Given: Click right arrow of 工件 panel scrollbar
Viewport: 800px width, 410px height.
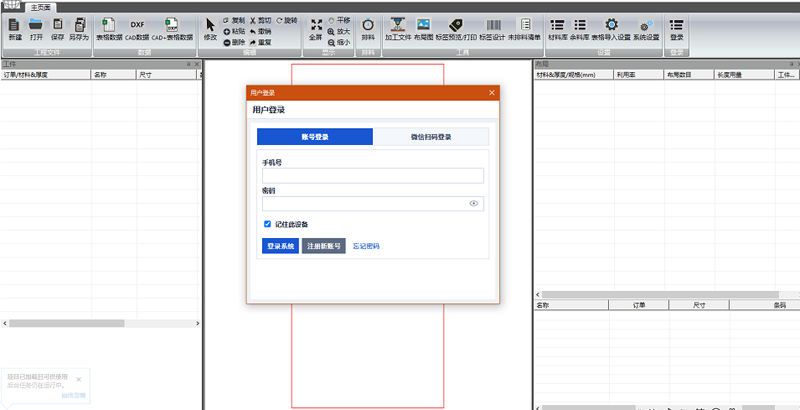Looking at the screenshot, I should (197, 323).
